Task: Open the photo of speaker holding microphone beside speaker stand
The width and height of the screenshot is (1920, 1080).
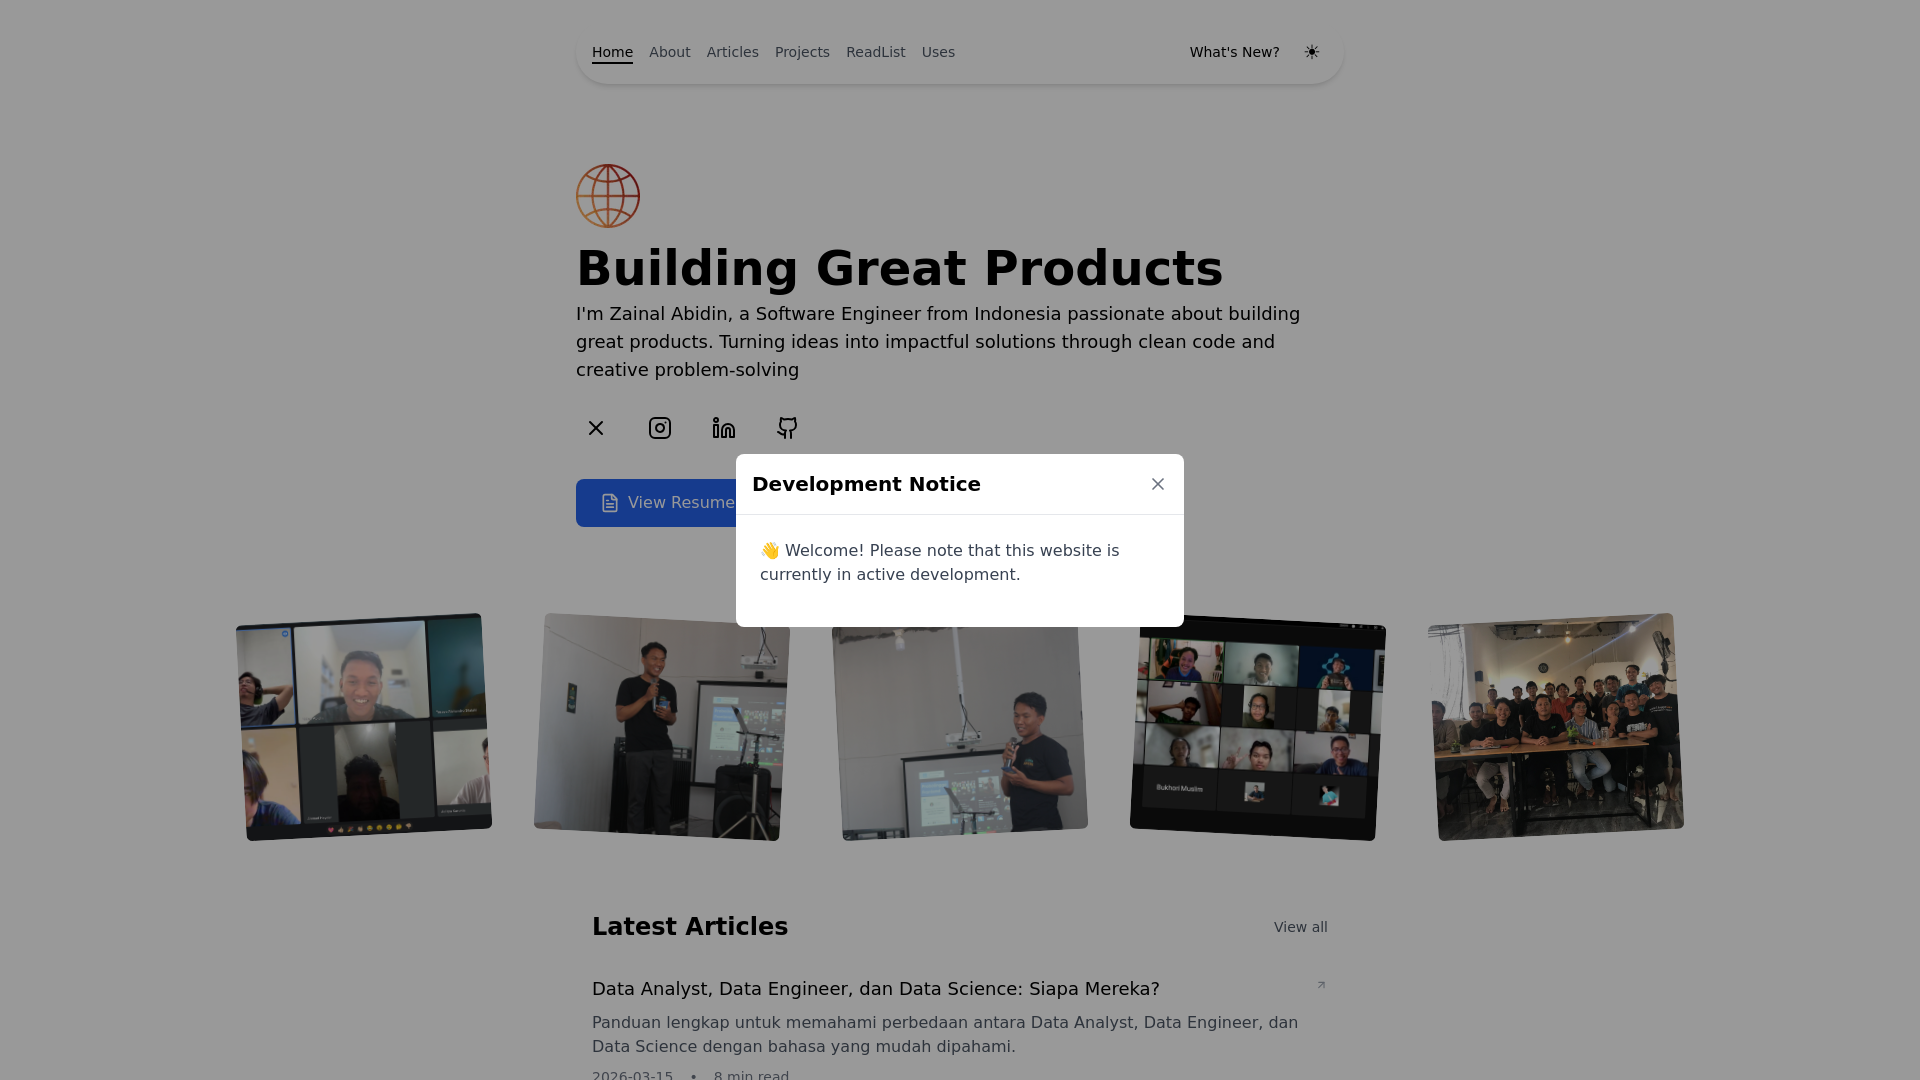Action: click(662, 727)
